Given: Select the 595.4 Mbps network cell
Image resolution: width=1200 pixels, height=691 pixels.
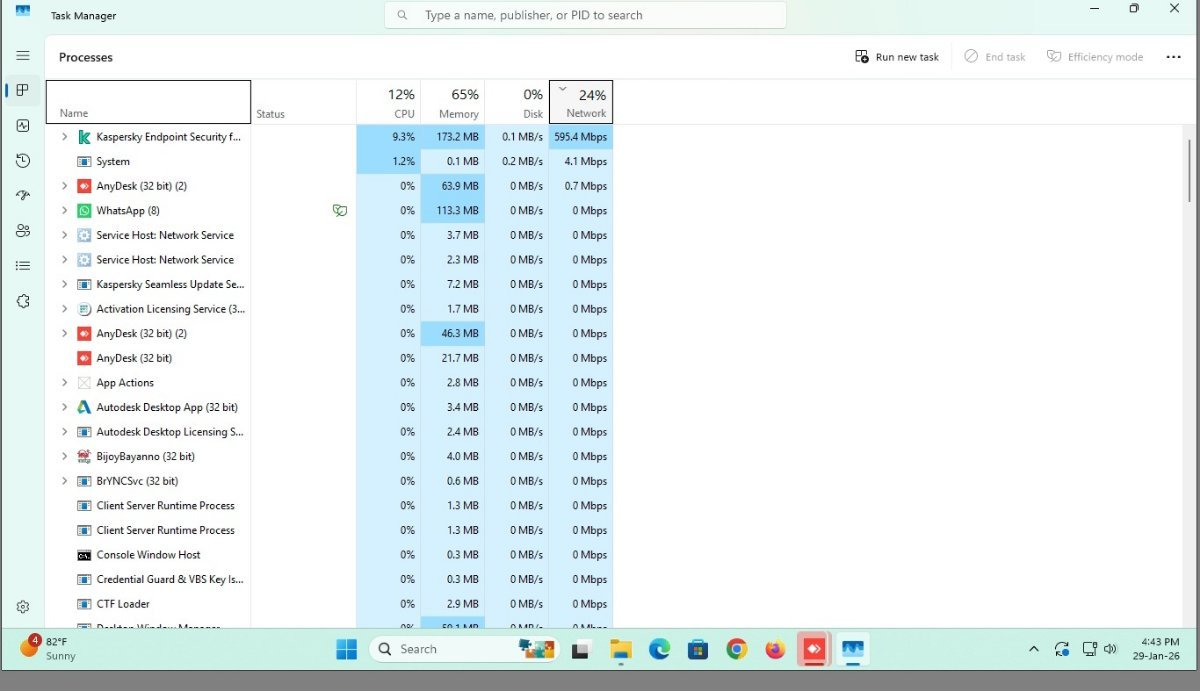Looking at the screenshot, I should coord(581,137).
